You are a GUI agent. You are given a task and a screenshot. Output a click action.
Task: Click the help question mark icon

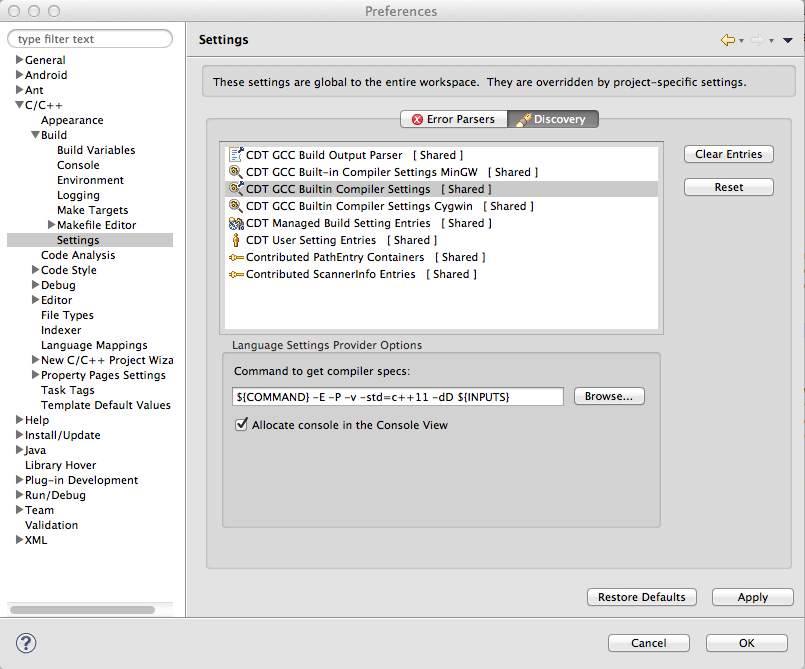(27, 643)
